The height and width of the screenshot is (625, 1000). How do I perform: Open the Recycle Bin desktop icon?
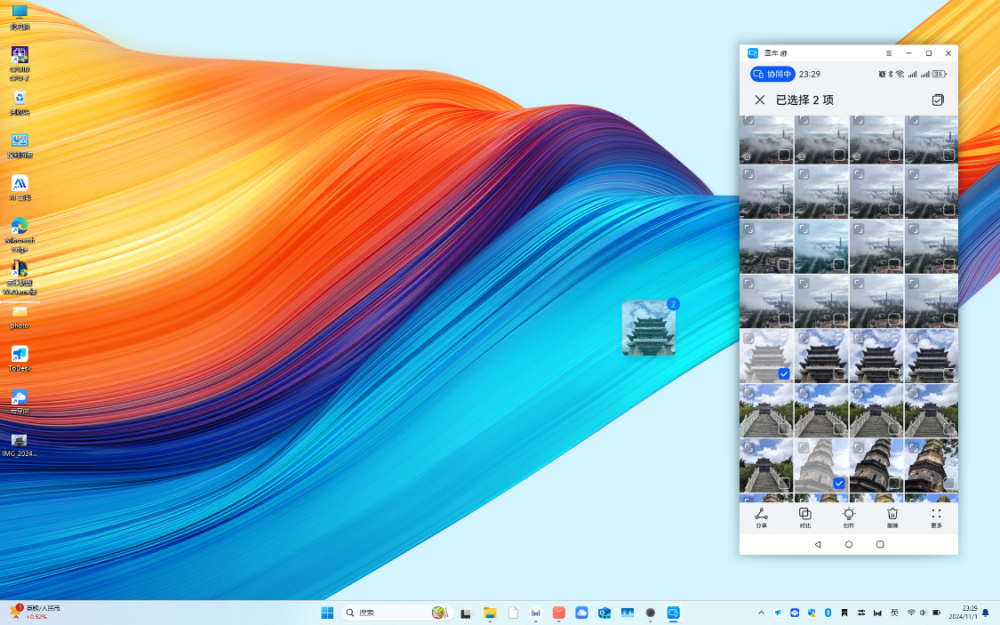[20, 102]
